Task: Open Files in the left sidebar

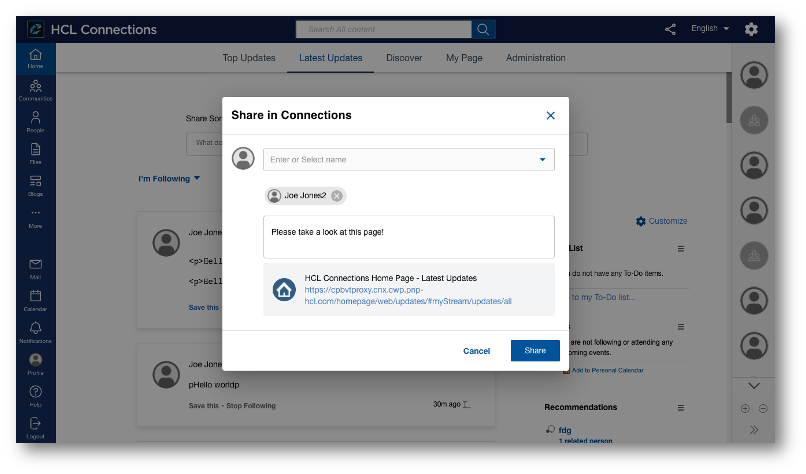Action: point(35,154)
